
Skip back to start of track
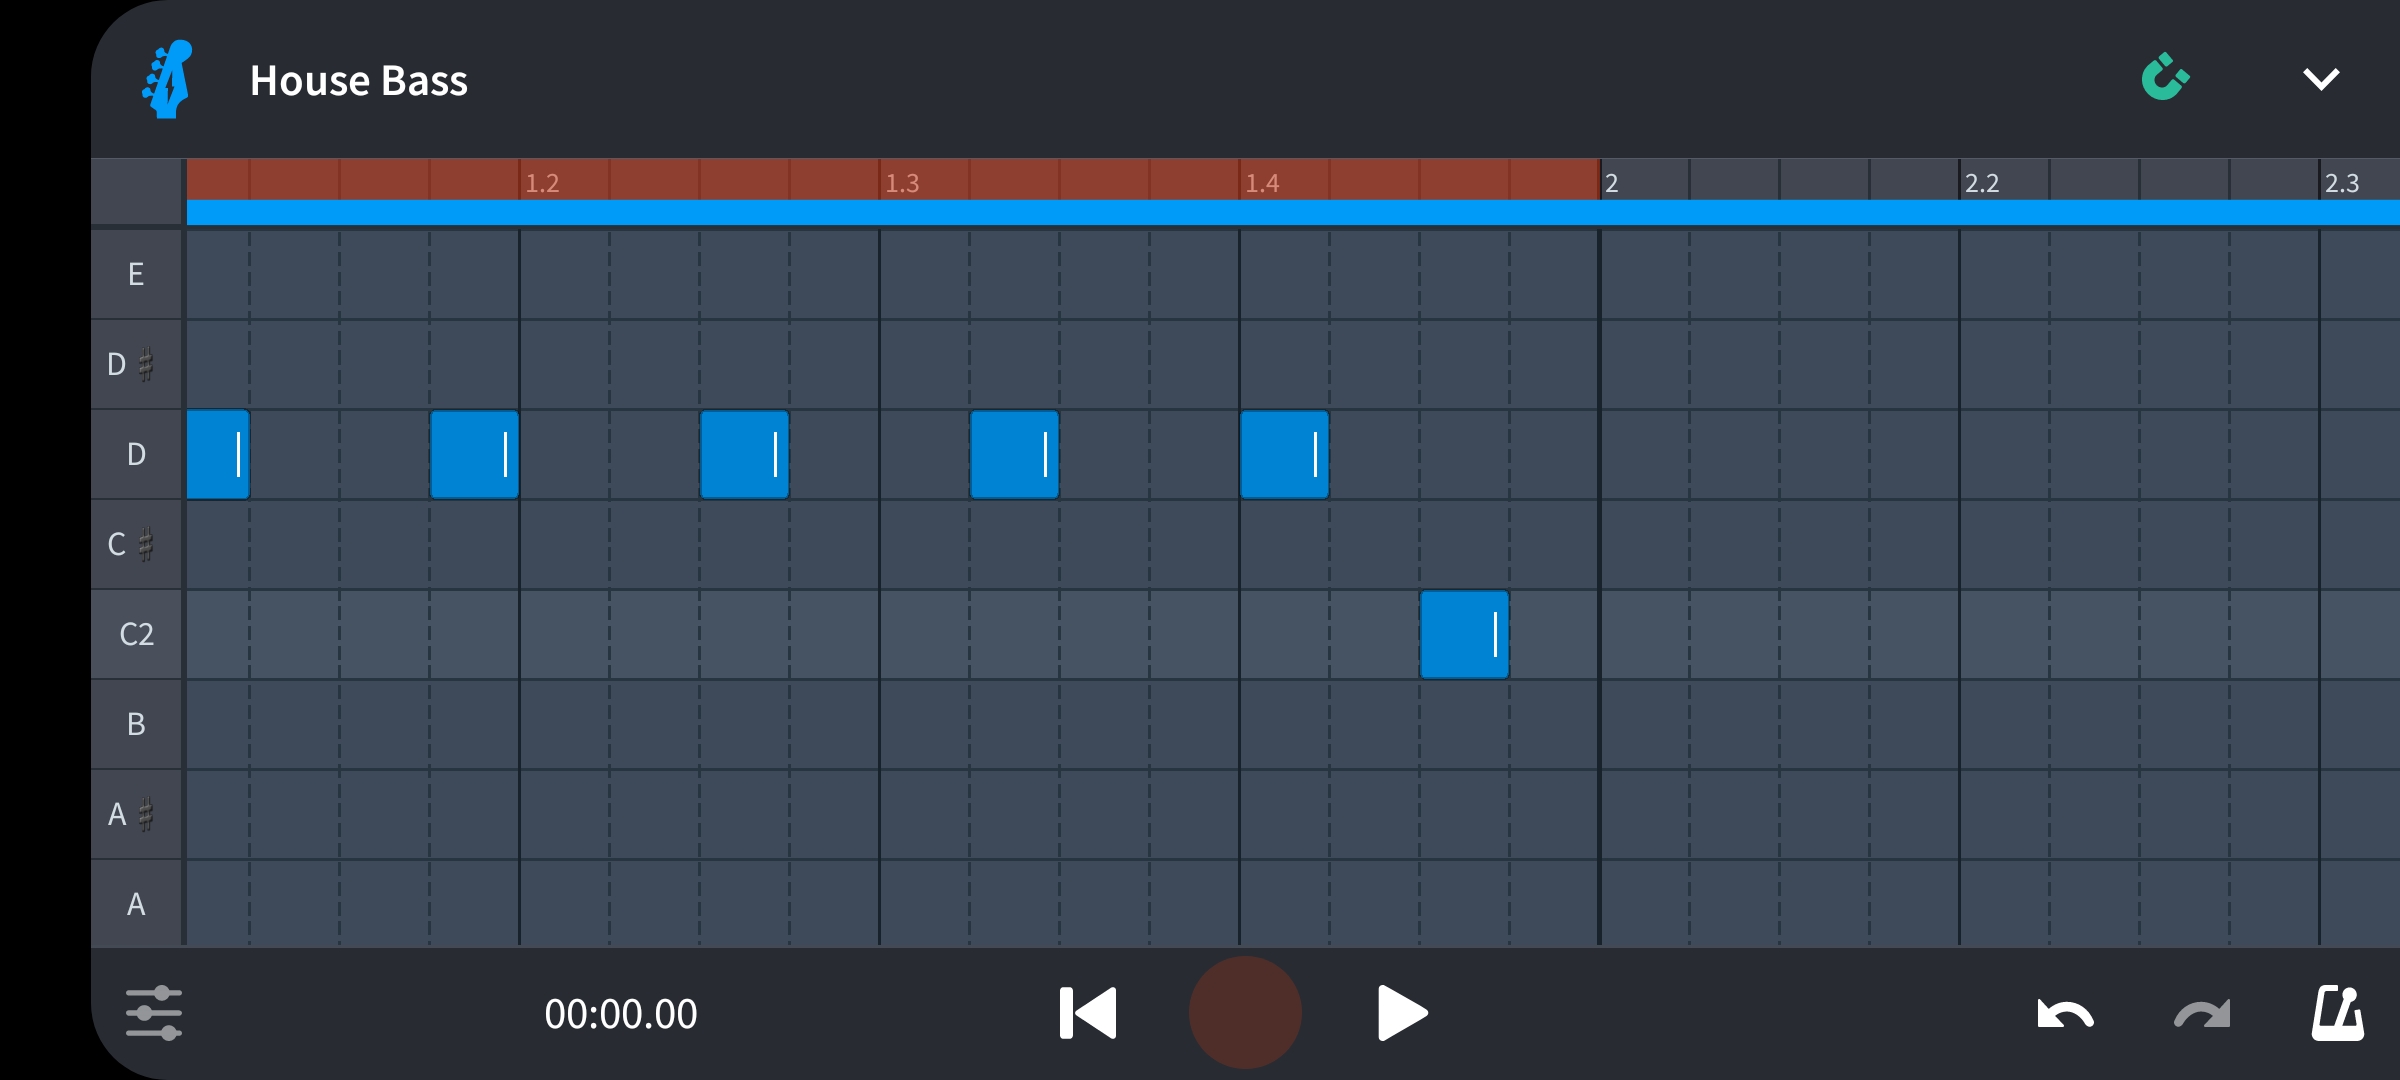pos(1088,1013)
